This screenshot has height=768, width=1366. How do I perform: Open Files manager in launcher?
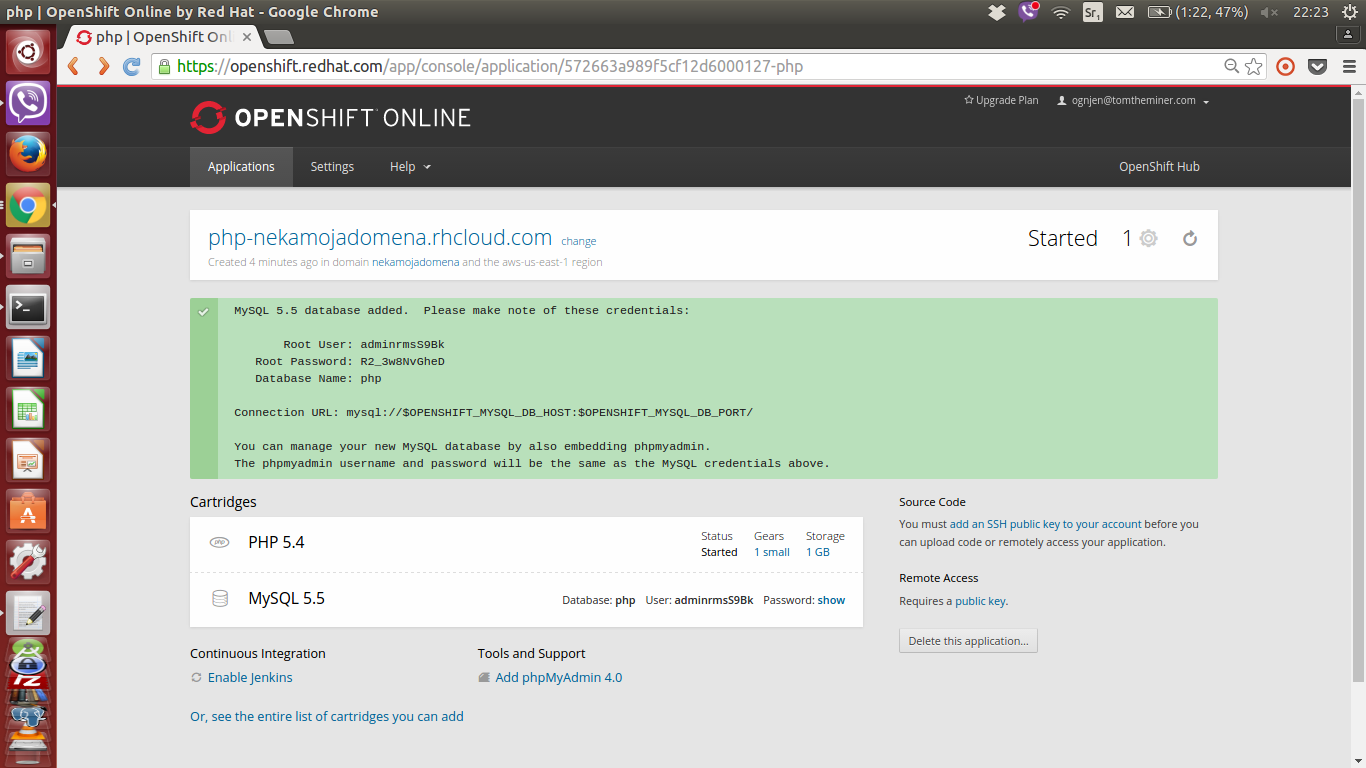tap(28, 256)
